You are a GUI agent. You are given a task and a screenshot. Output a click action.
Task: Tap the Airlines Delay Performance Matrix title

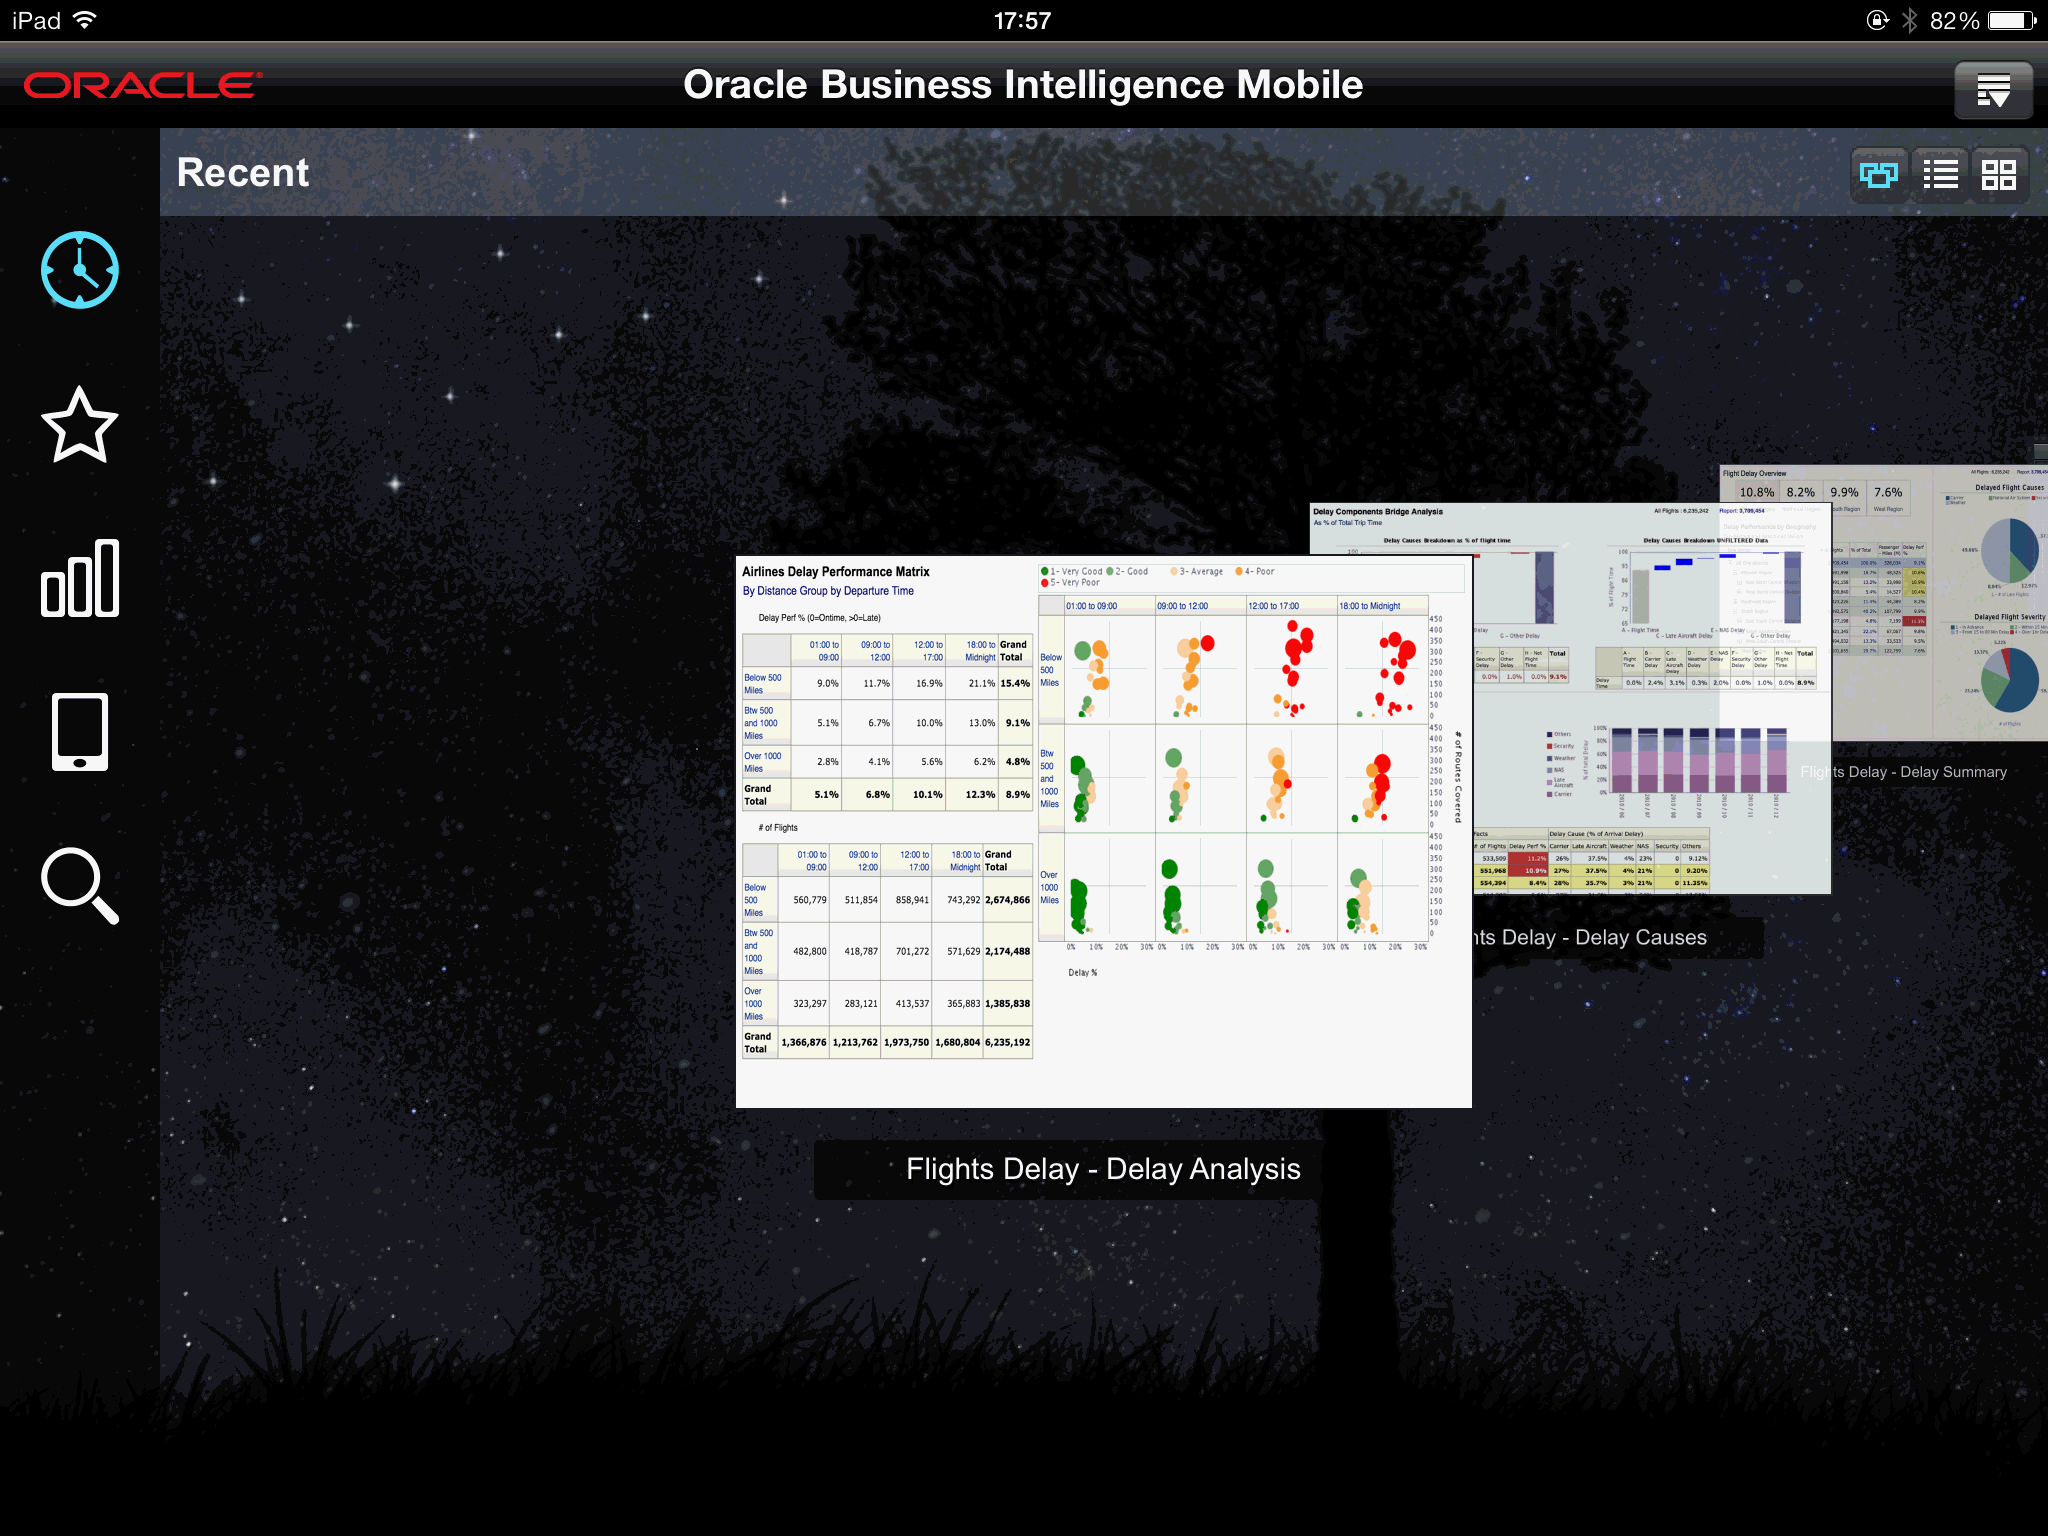pos(836,572)
